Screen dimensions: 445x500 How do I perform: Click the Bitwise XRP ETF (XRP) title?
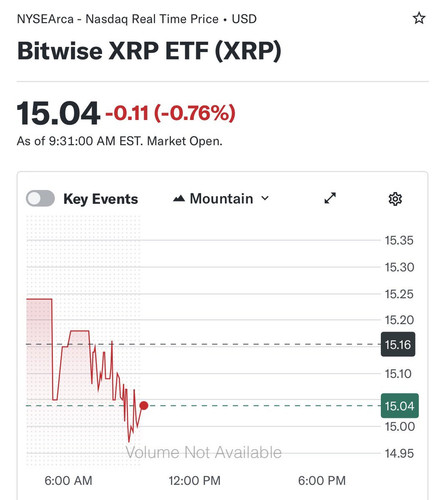(x=149, y=51)
